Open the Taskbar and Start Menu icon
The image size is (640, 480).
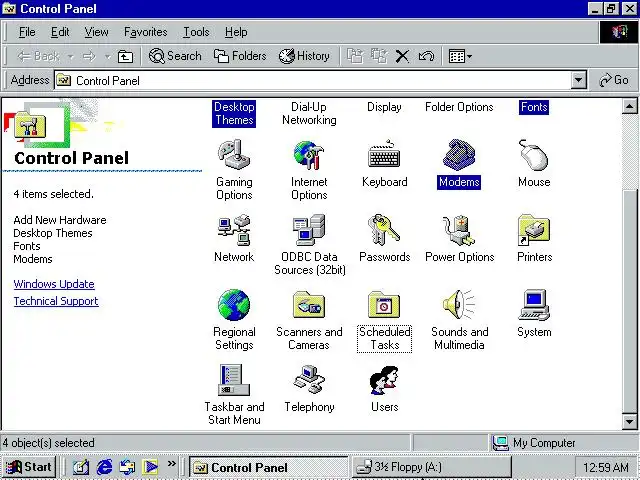pos(234,380)
